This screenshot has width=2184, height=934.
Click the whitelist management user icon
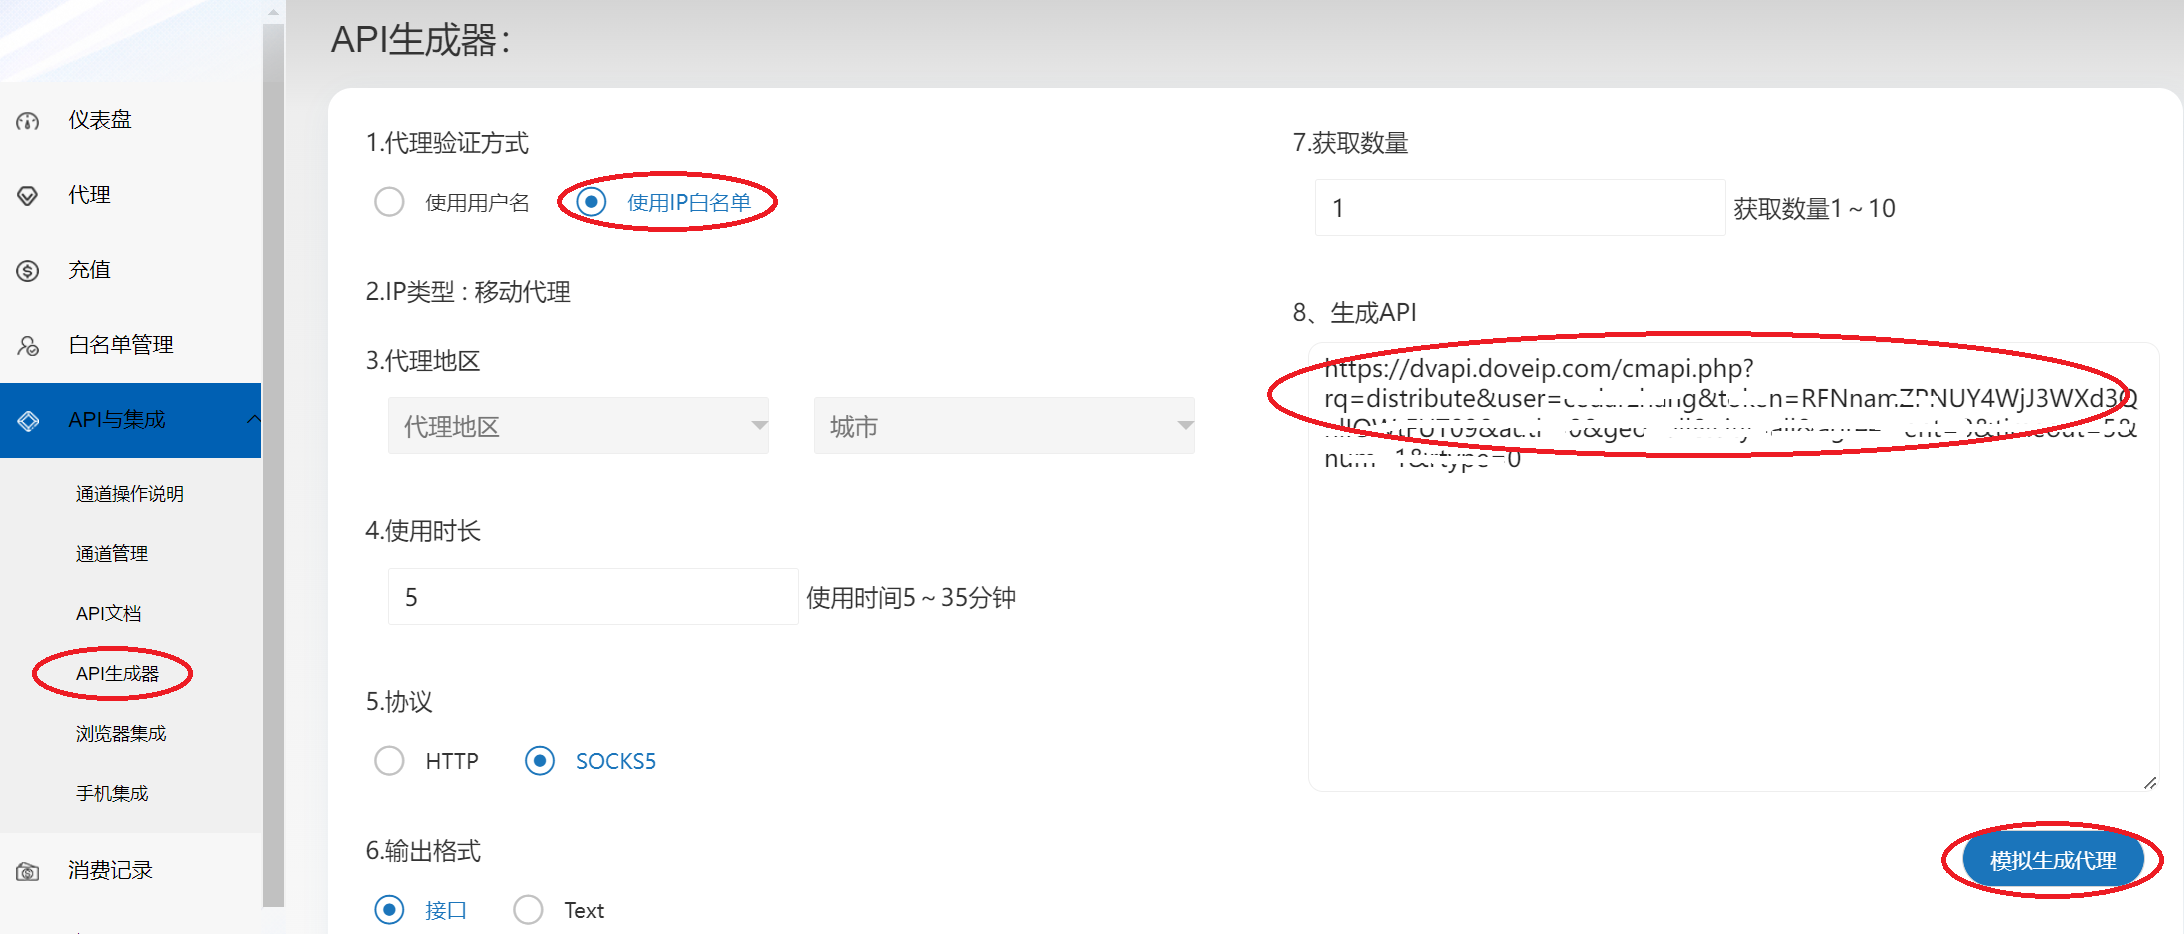28,346
